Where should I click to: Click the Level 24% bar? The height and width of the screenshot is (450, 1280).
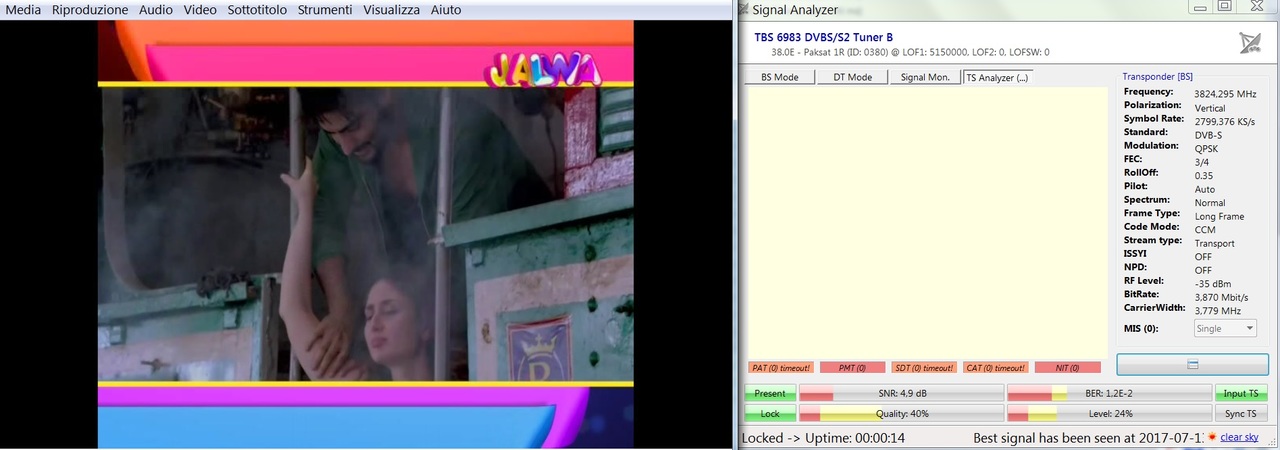(1109, 413)
